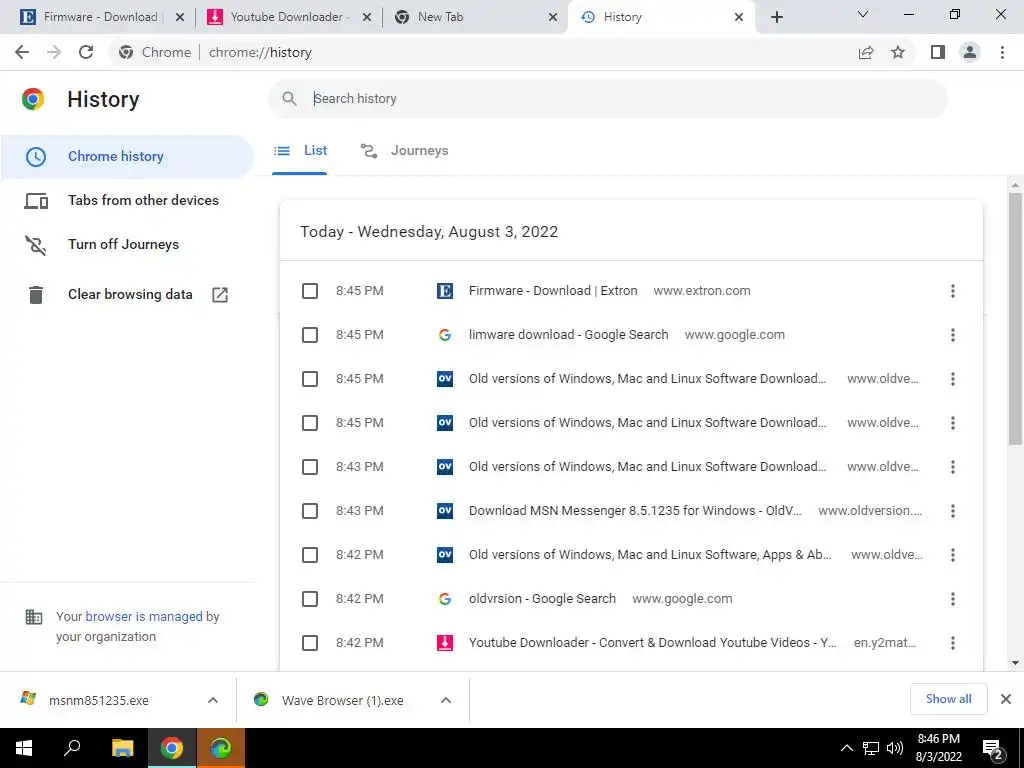Click Show all downloads button
Image resolution: width=1024 pixels, height=768 pixels.
pyautogui.click(x=948, y=699)
